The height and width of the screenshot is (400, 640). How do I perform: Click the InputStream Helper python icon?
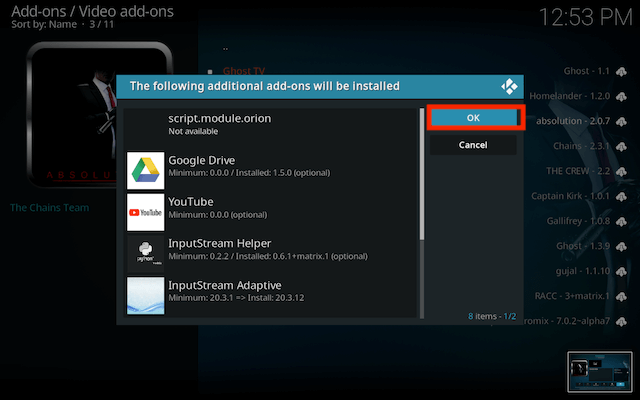(x=146, y=254)
